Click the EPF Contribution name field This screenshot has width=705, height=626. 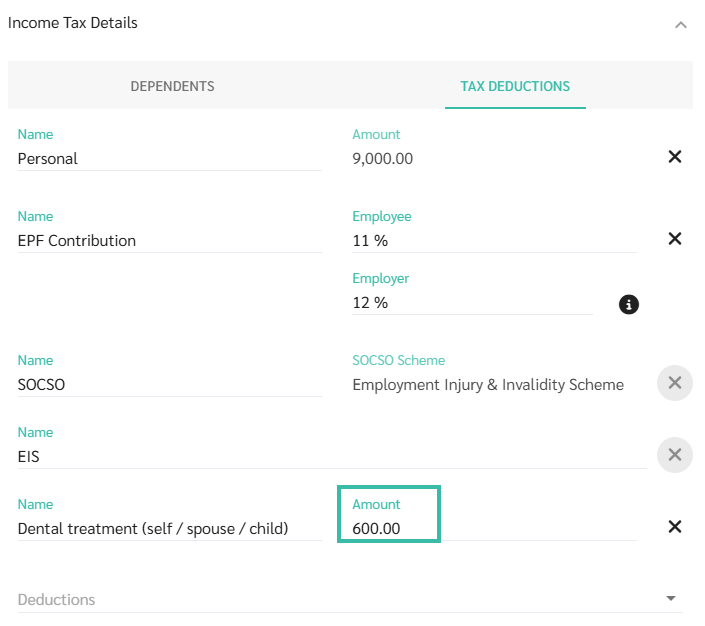(169, 240)
